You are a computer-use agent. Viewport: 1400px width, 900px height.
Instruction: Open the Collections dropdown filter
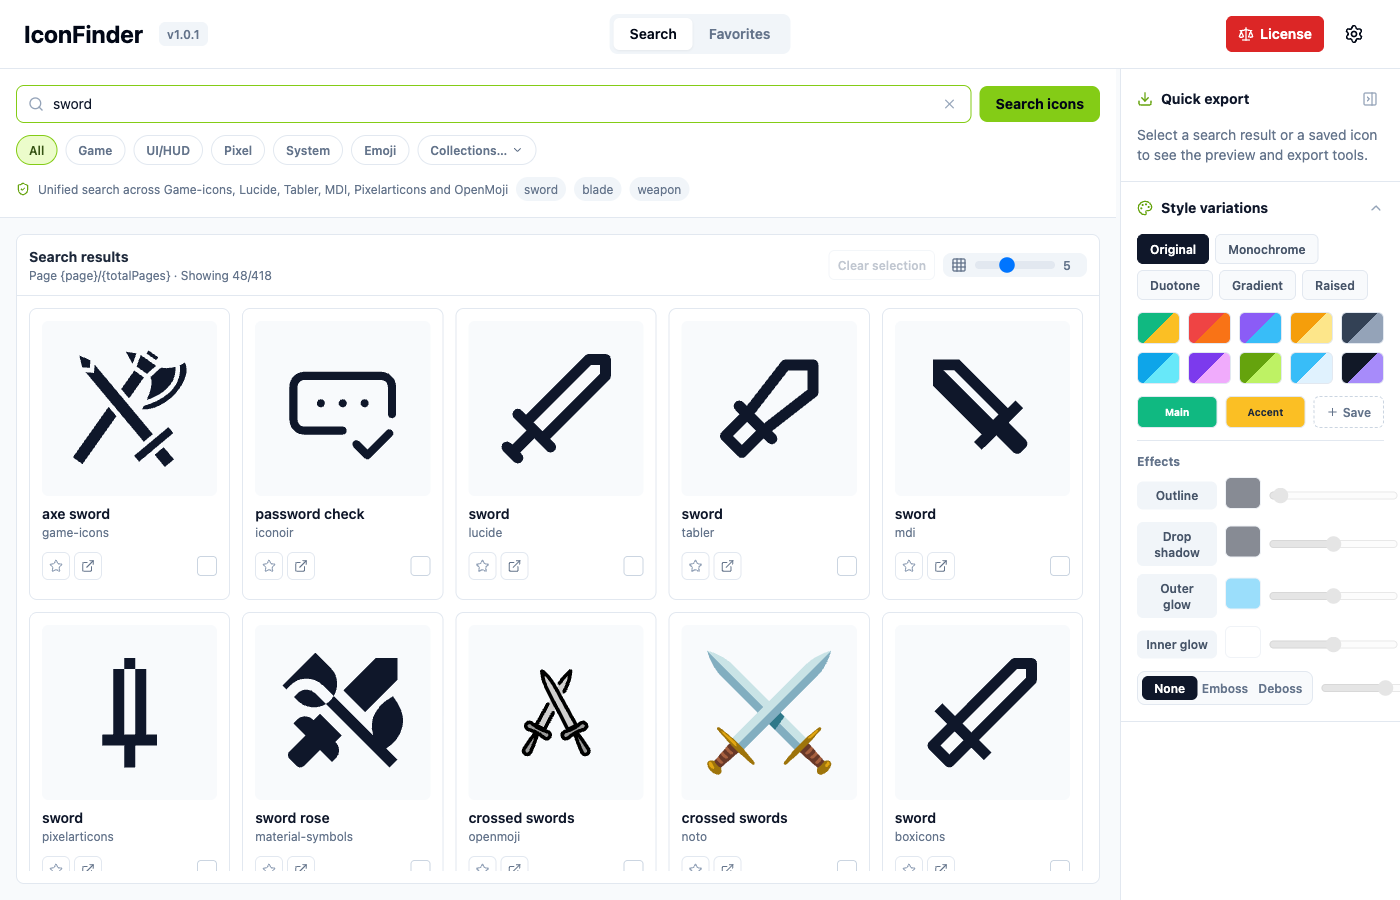click(477, 150)
